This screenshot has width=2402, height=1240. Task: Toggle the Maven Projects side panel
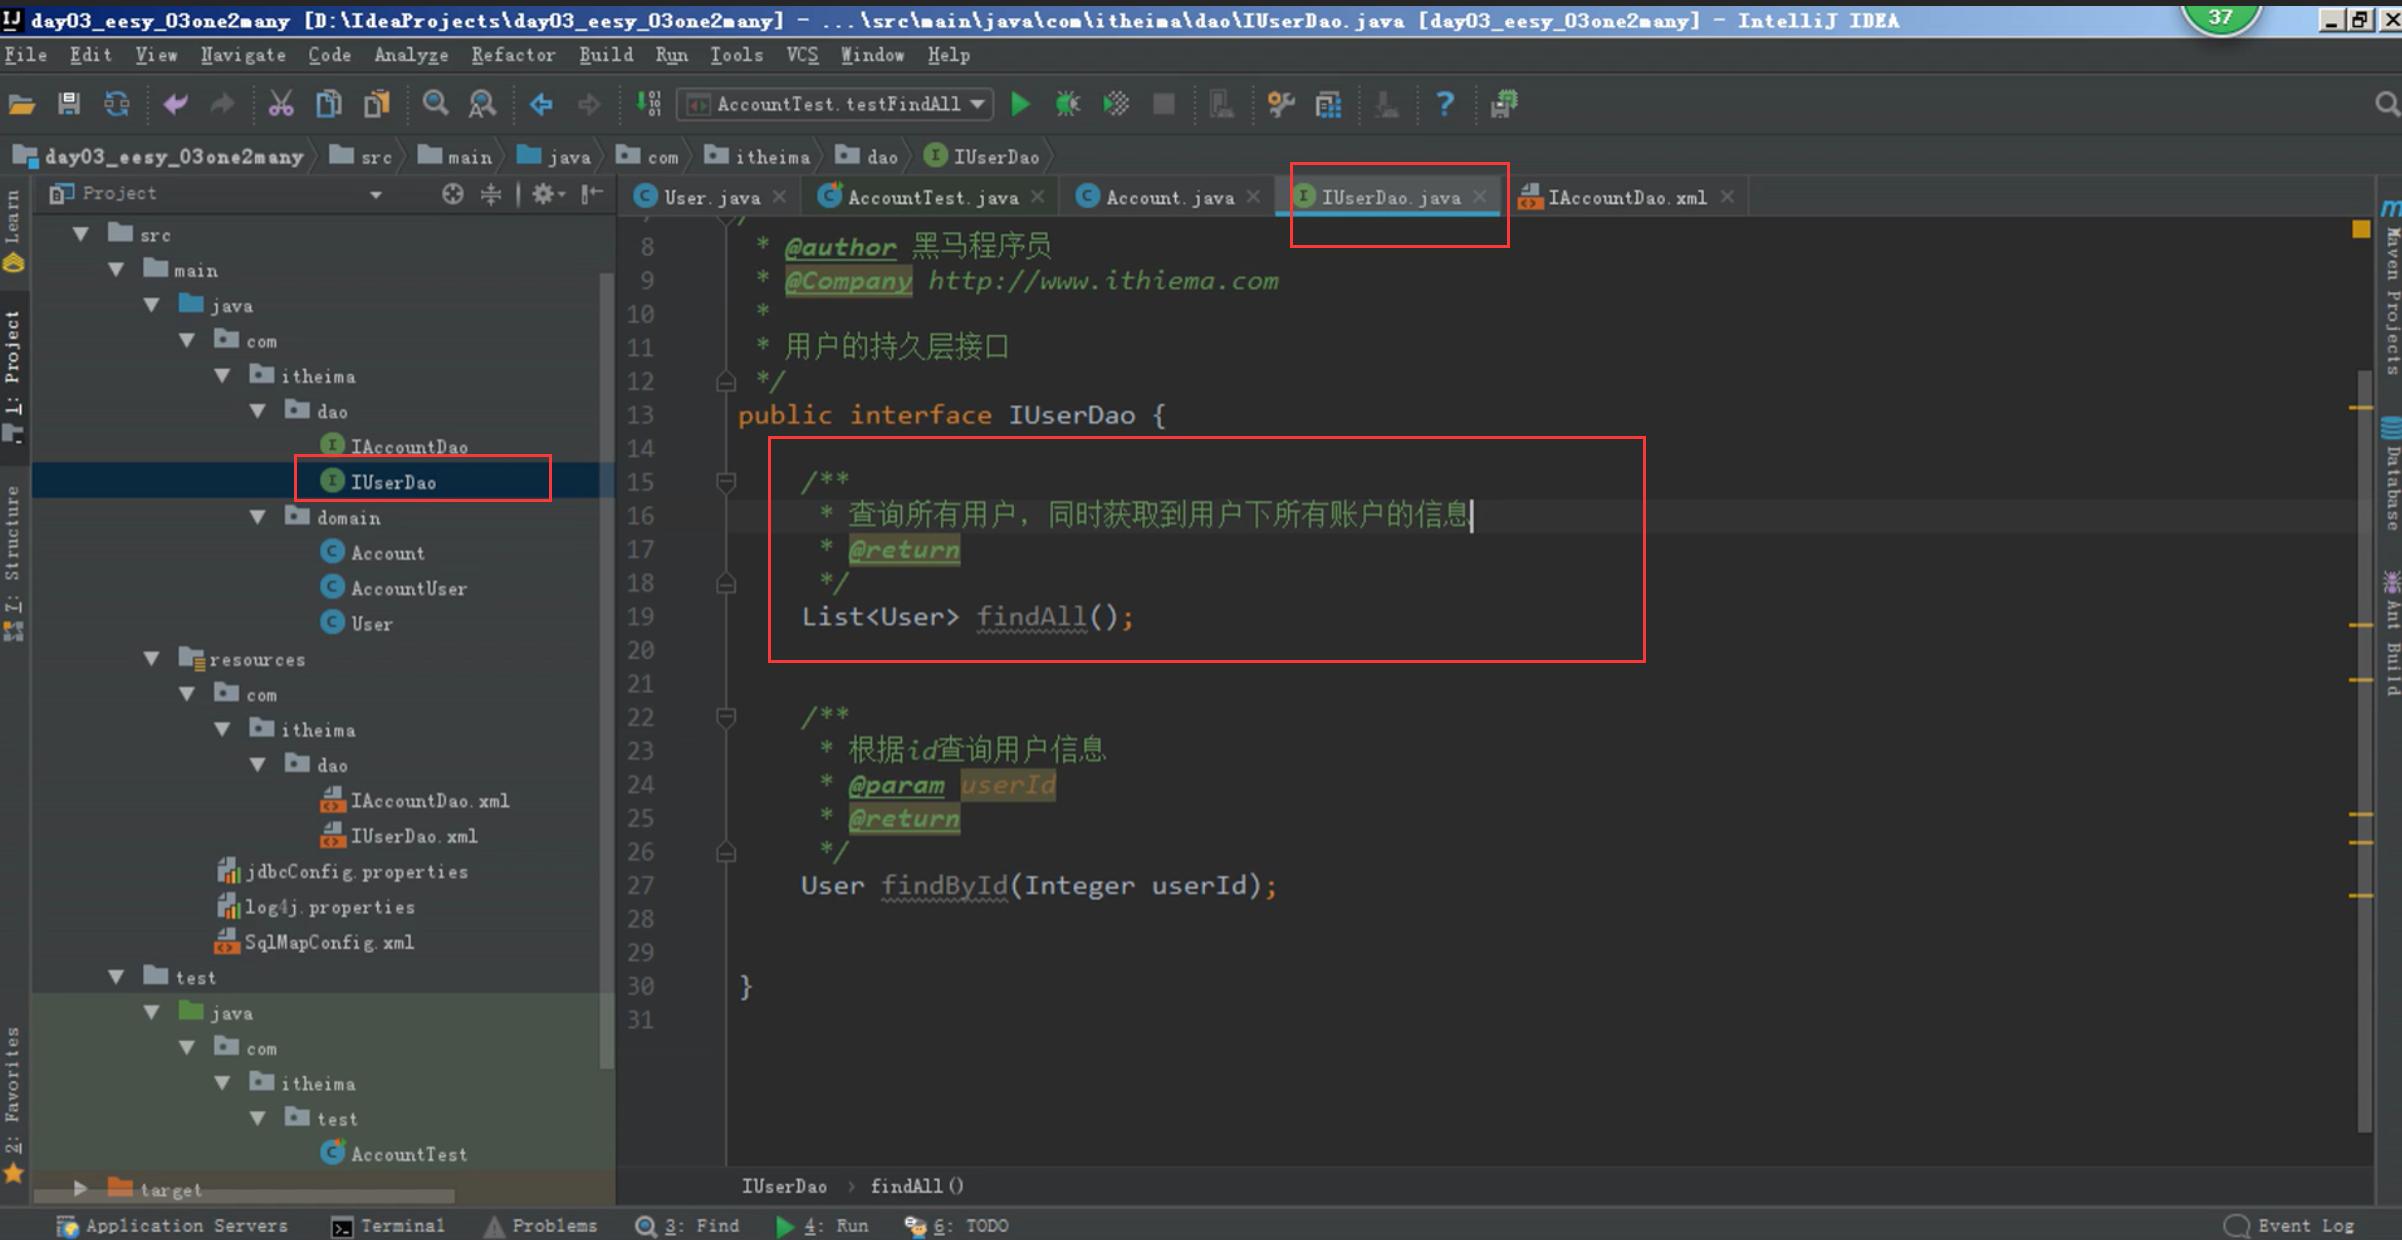point(2391,290)
